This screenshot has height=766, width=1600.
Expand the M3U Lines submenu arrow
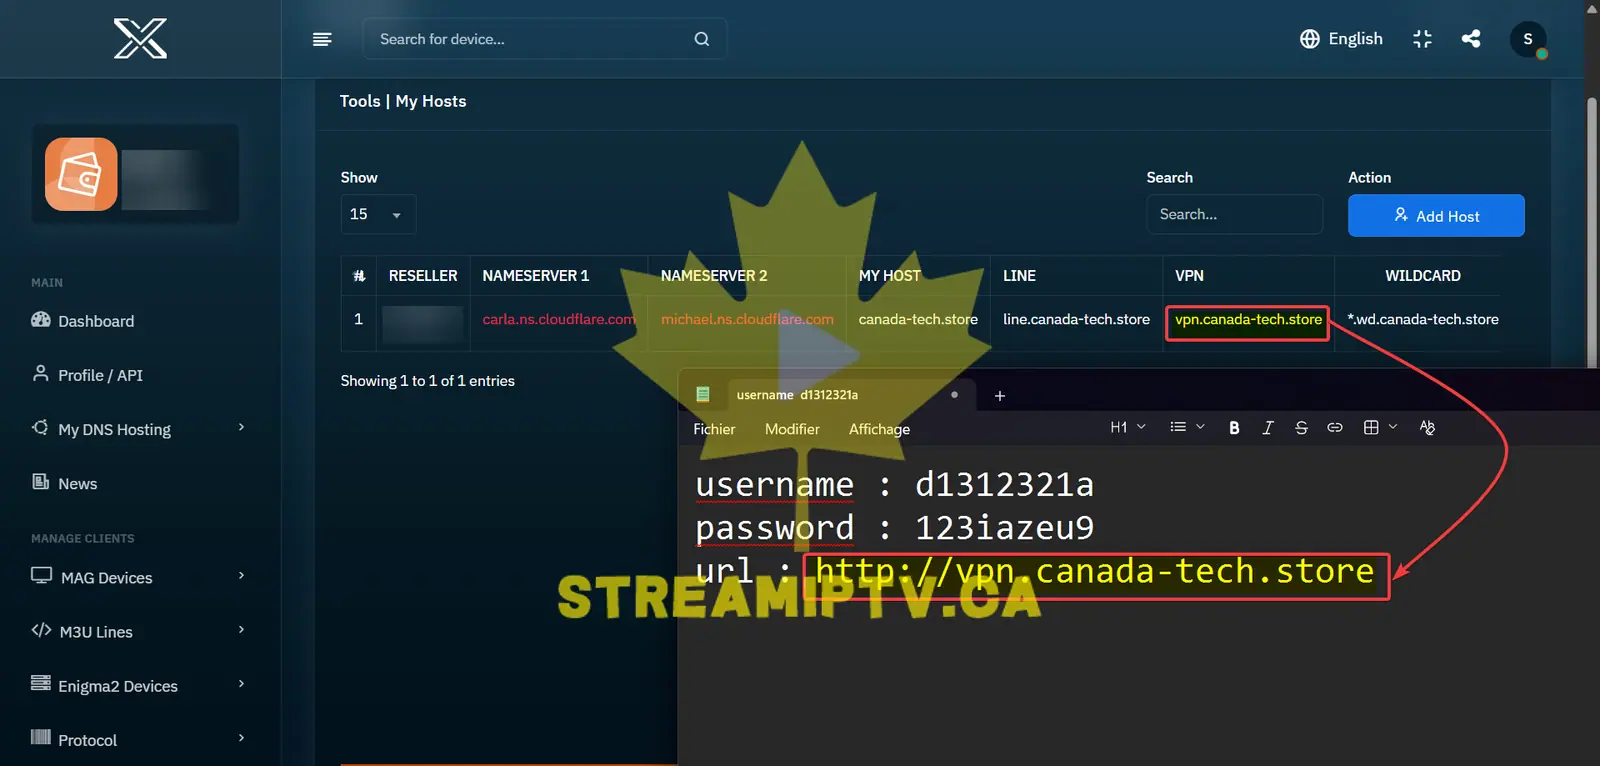(x=241, y=629)
